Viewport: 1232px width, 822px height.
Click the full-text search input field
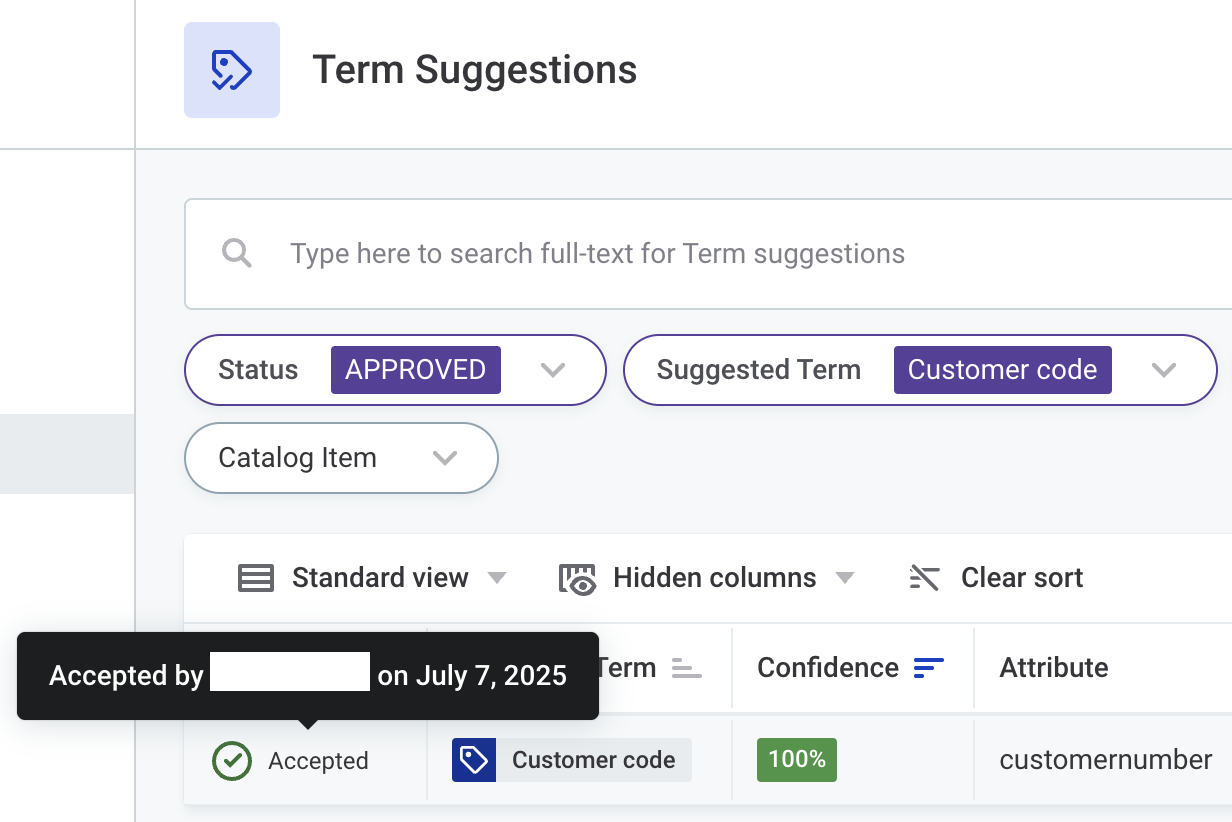coord(600,253)
